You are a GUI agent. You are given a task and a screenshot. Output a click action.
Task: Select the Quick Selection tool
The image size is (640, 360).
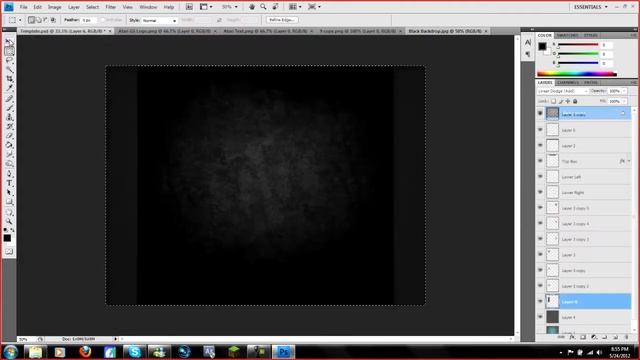coord(9,70)
